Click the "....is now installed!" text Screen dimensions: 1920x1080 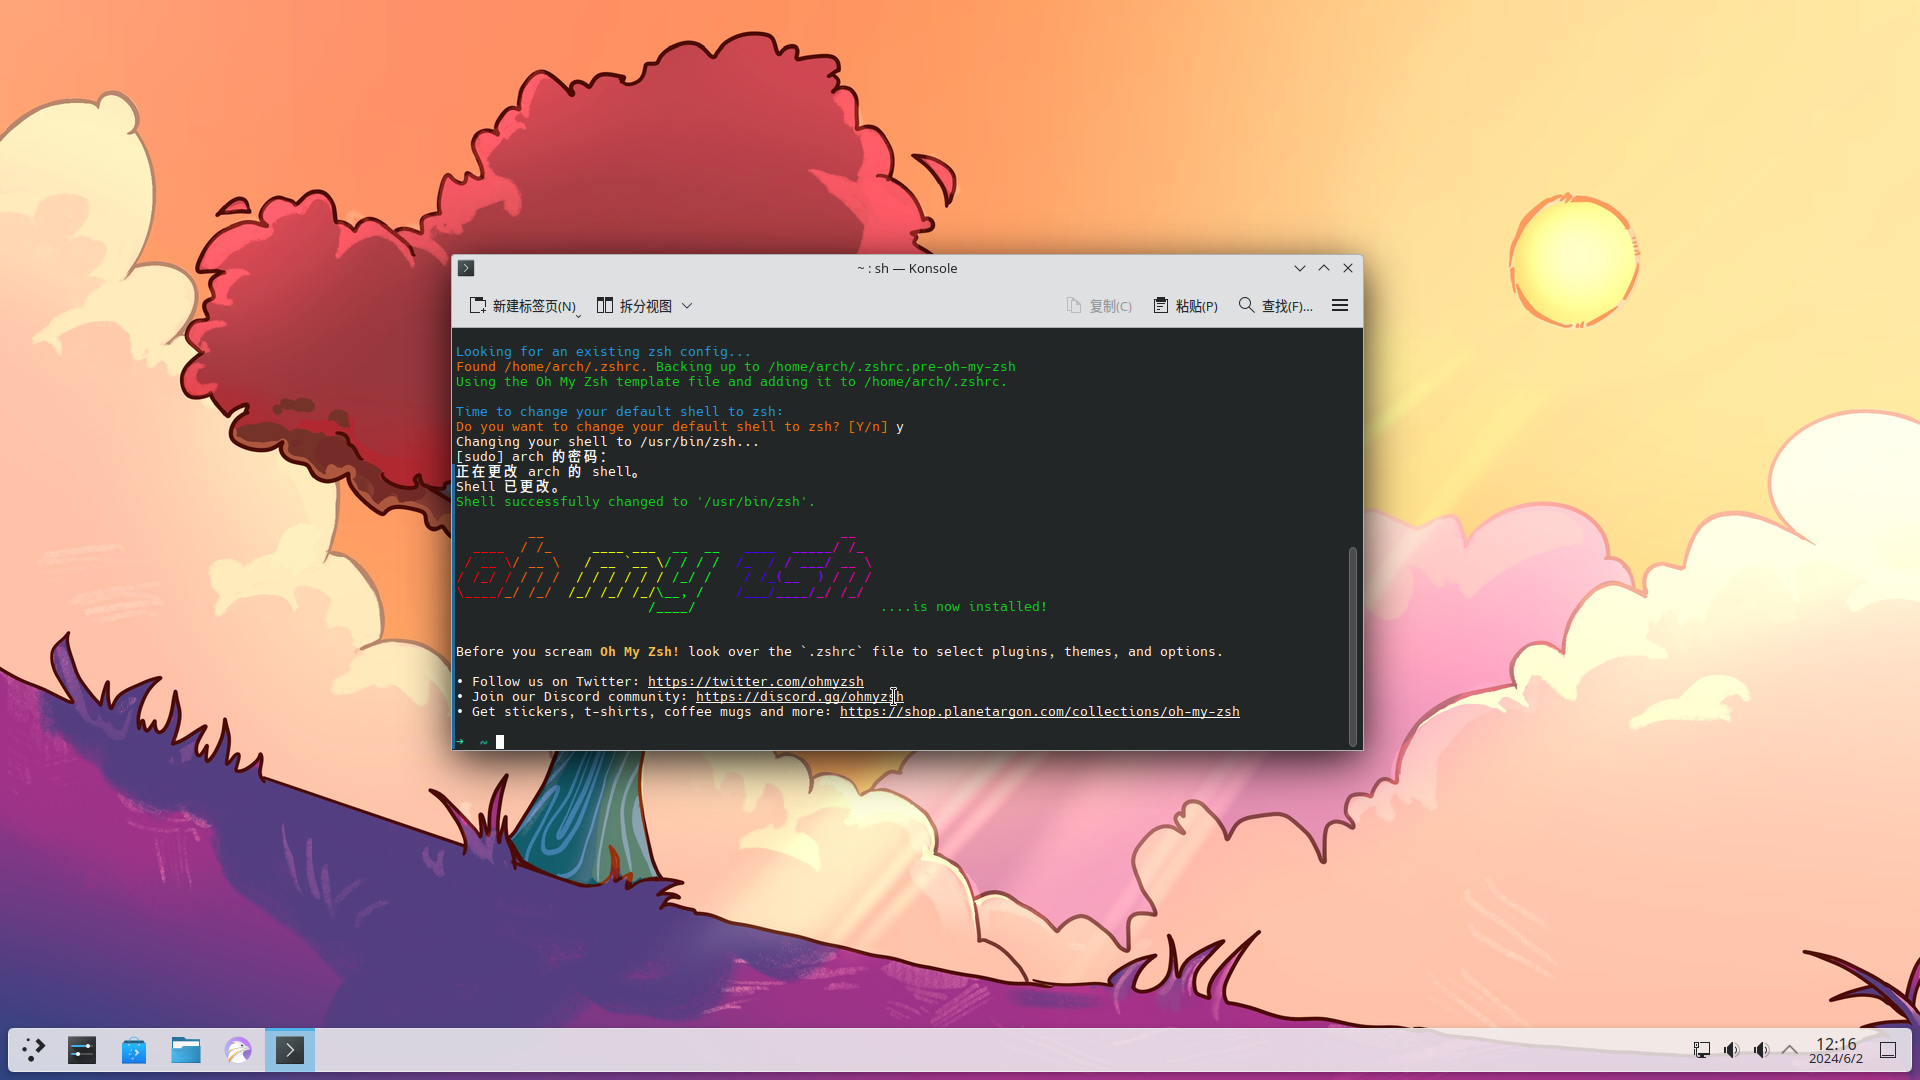coord(964,607)
